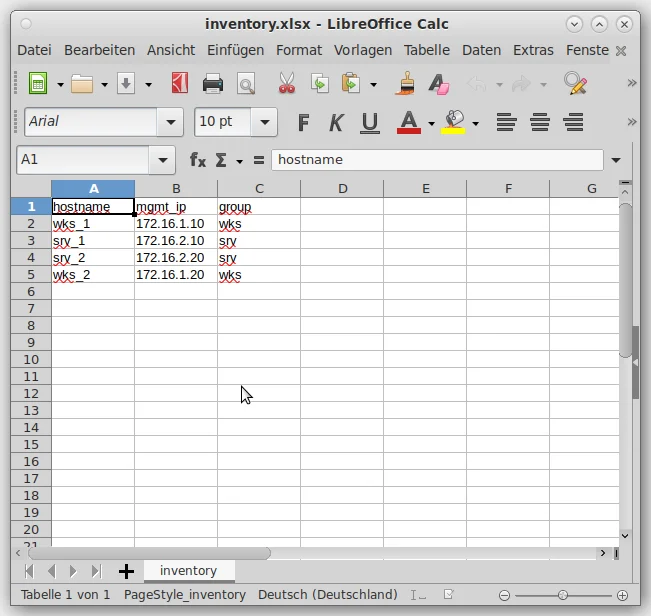
Task: Open the Format menu
Action: coord(299,50)
